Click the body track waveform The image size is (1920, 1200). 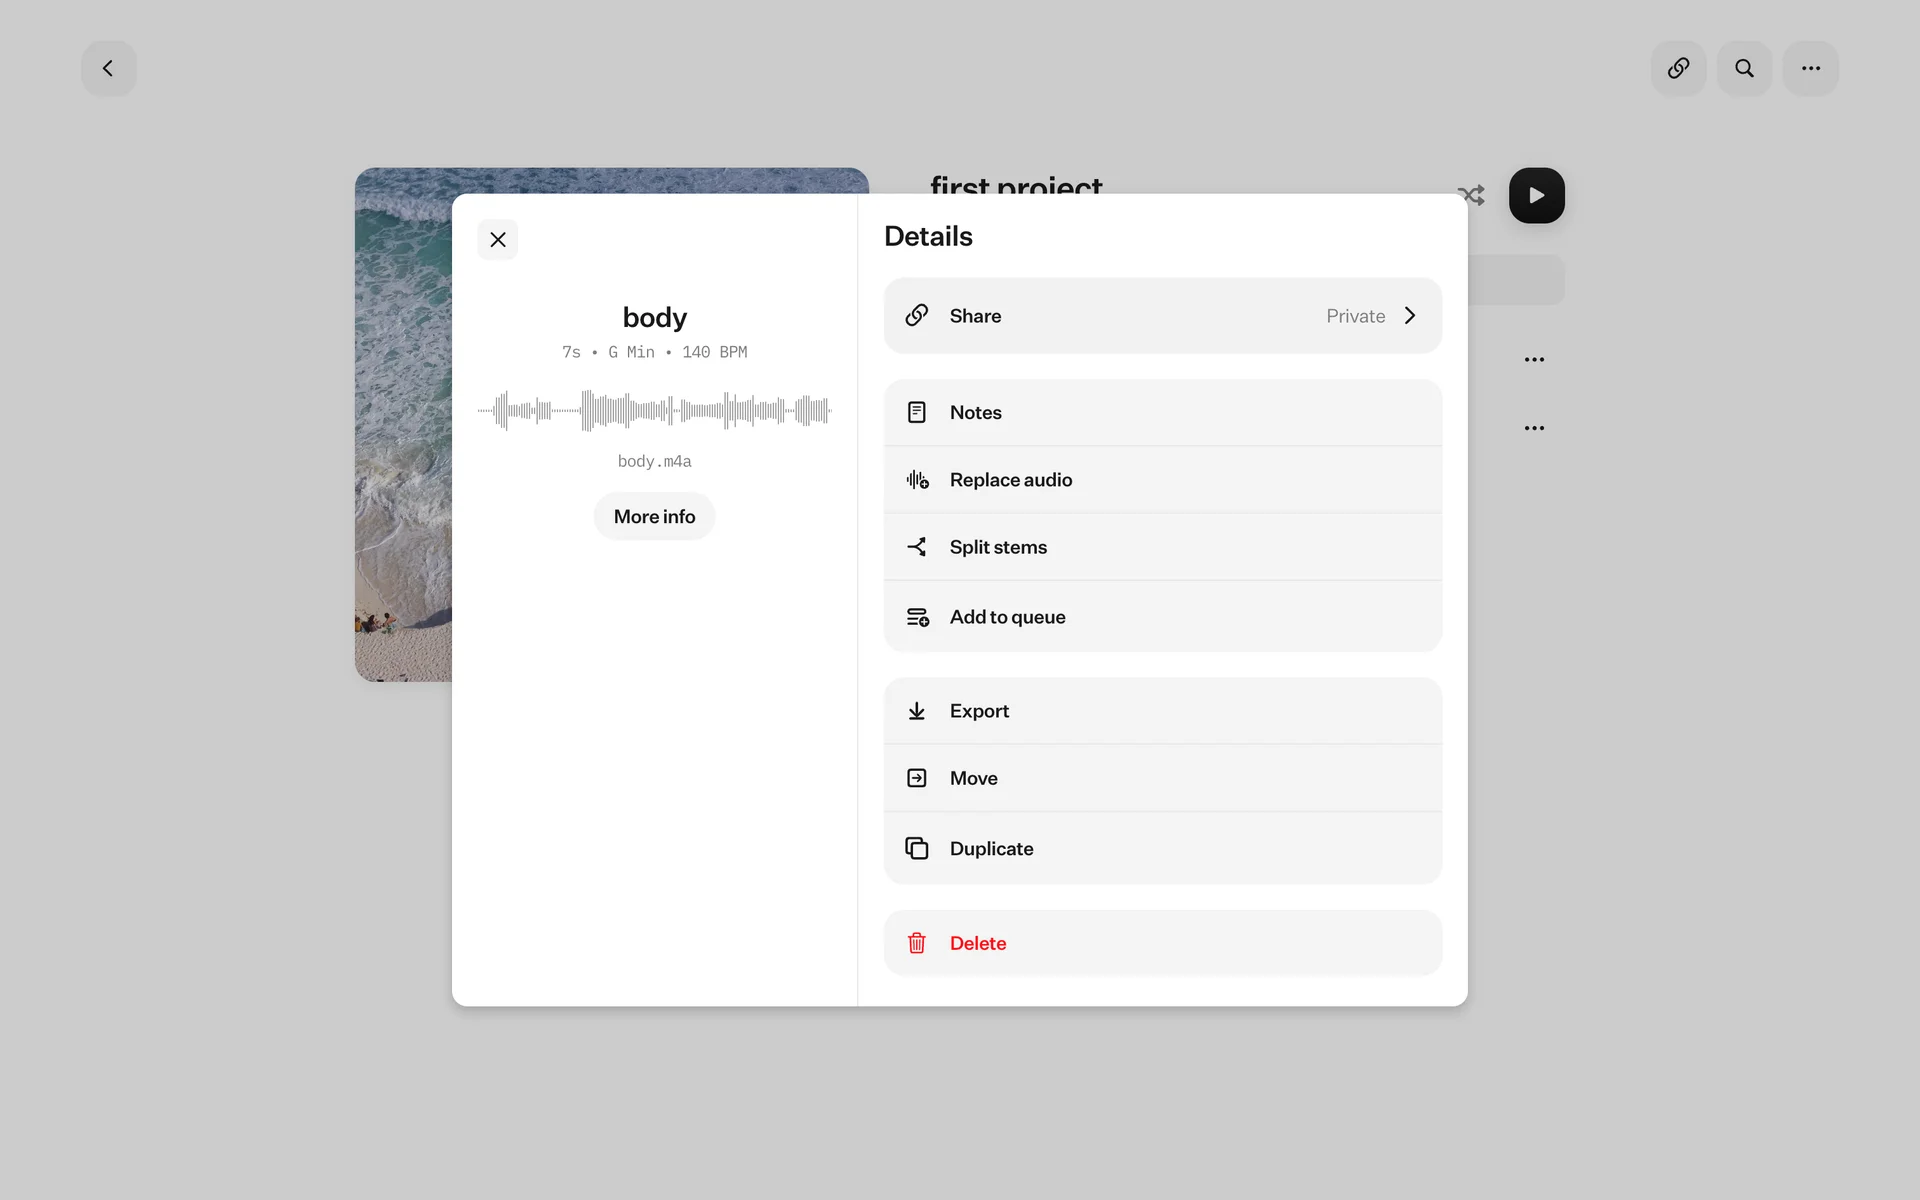[x=654, y=410]
